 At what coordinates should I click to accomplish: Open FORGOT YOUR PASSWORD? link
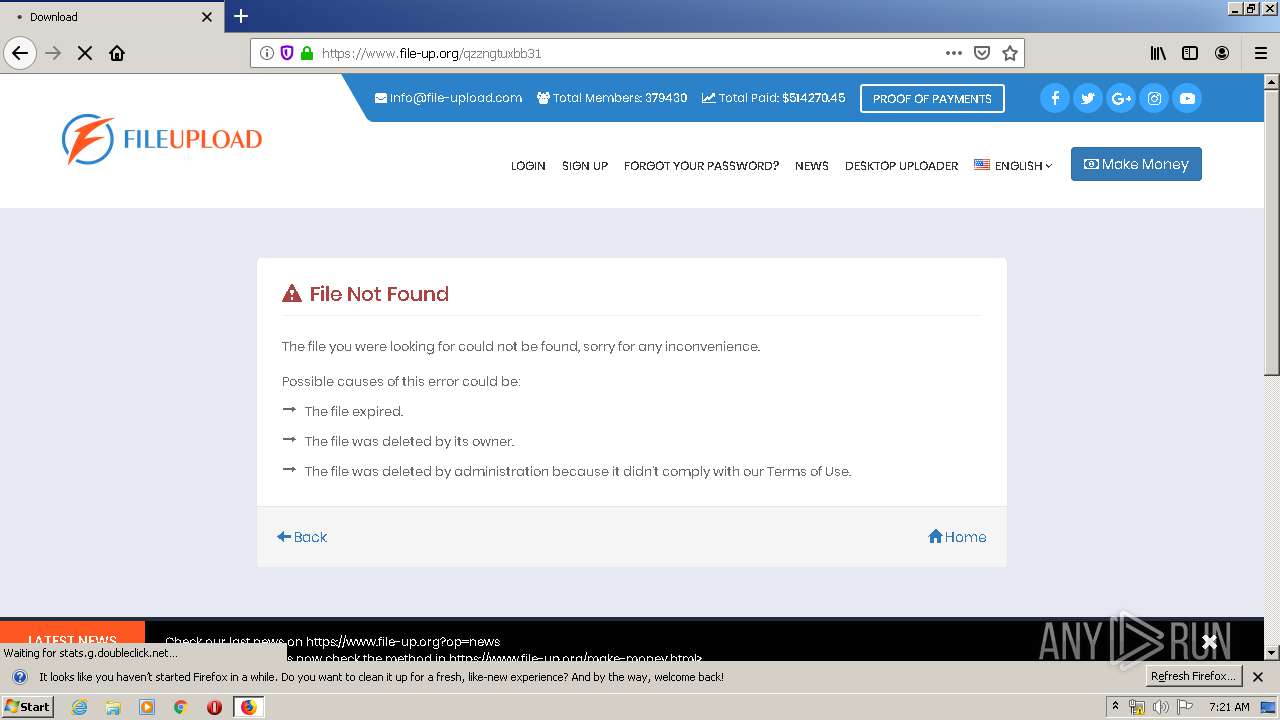click(x=701, y=166)
